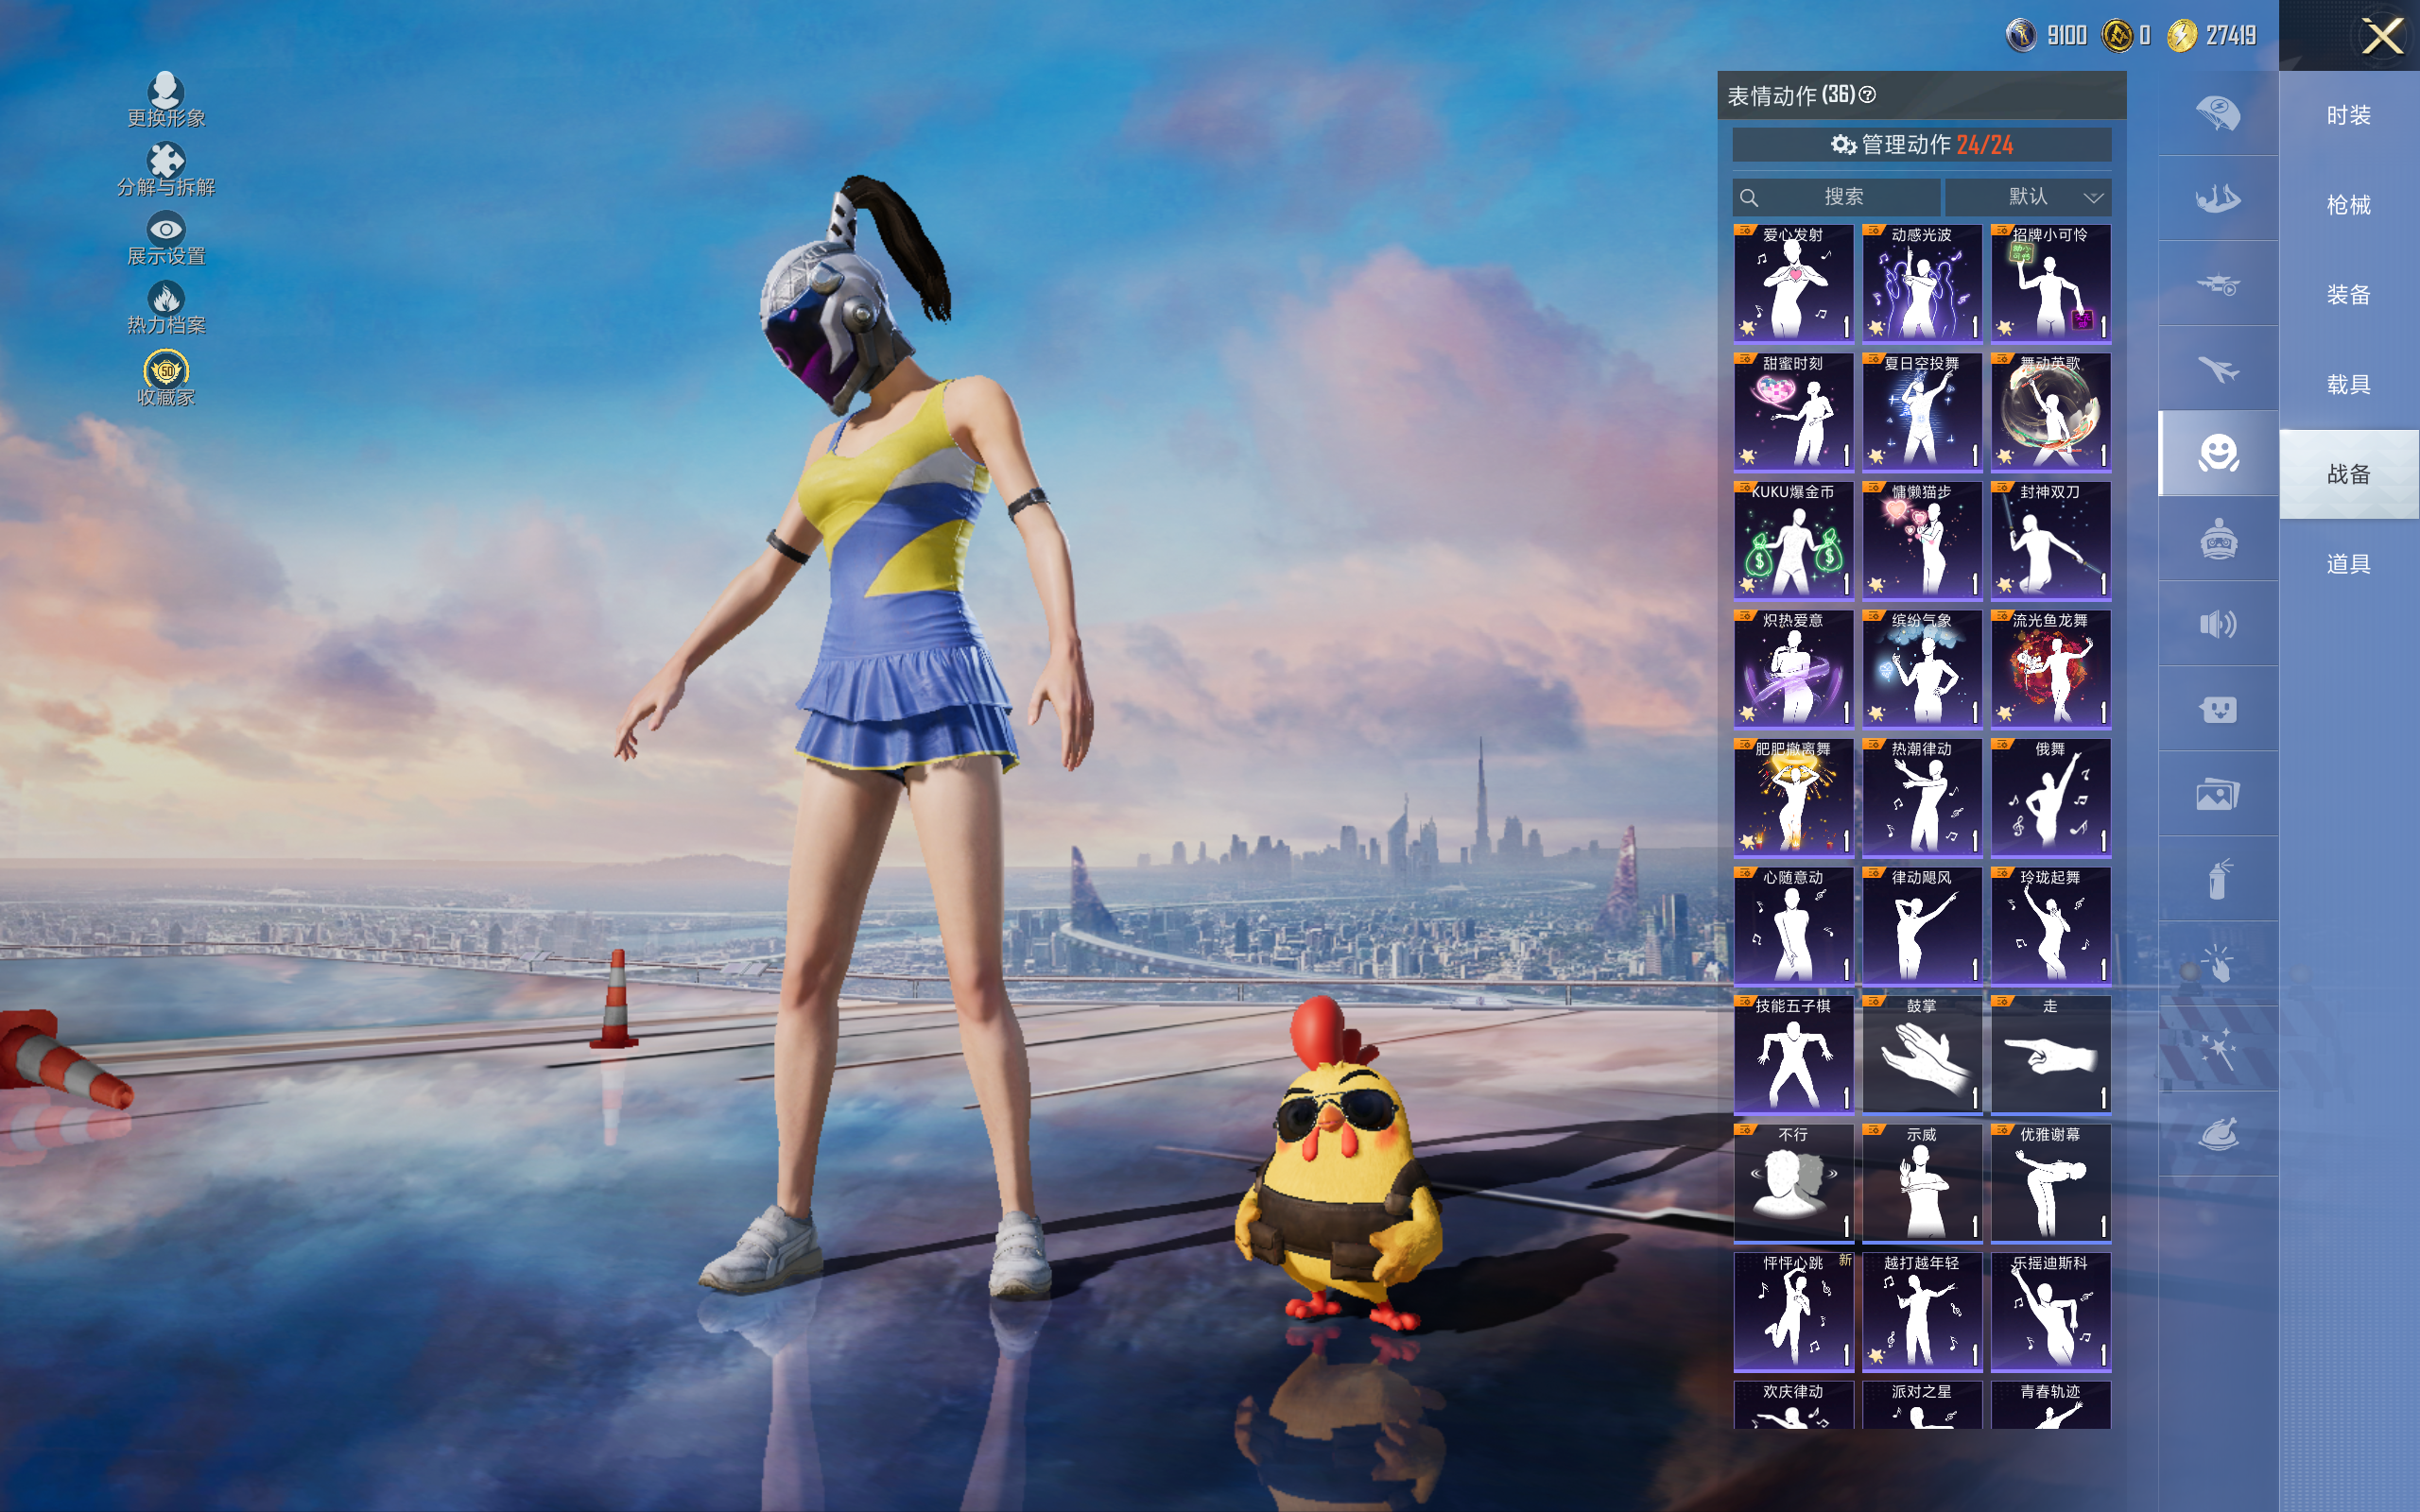Select the 热潮律动 emote
The width and height of the screenshot is (2420, 1512).
click(1922, 797)
